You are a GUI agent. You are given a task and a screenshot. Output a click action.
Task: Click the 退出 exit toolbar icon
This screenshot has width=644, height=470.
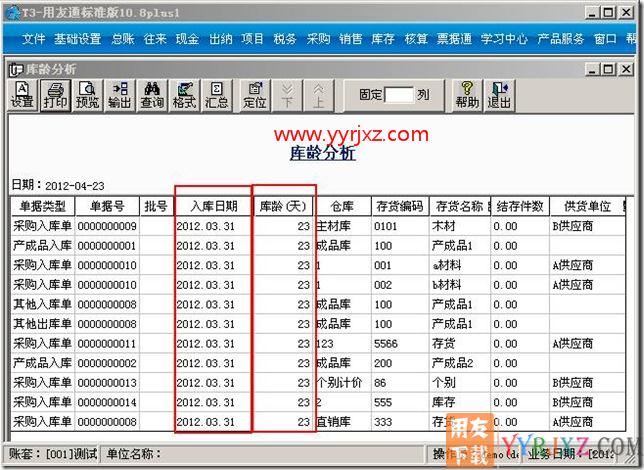tap(499, 95)
